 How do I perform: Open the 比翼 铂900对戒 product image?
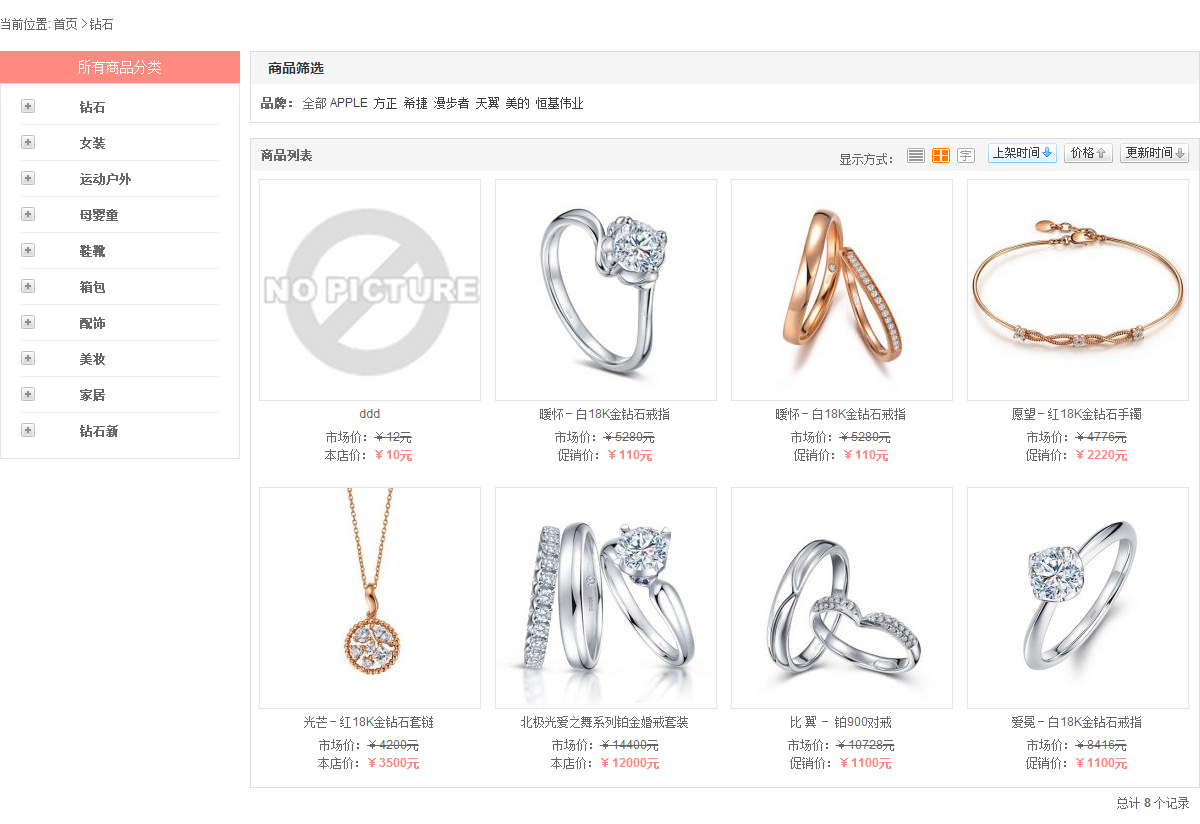coord(842,598)
